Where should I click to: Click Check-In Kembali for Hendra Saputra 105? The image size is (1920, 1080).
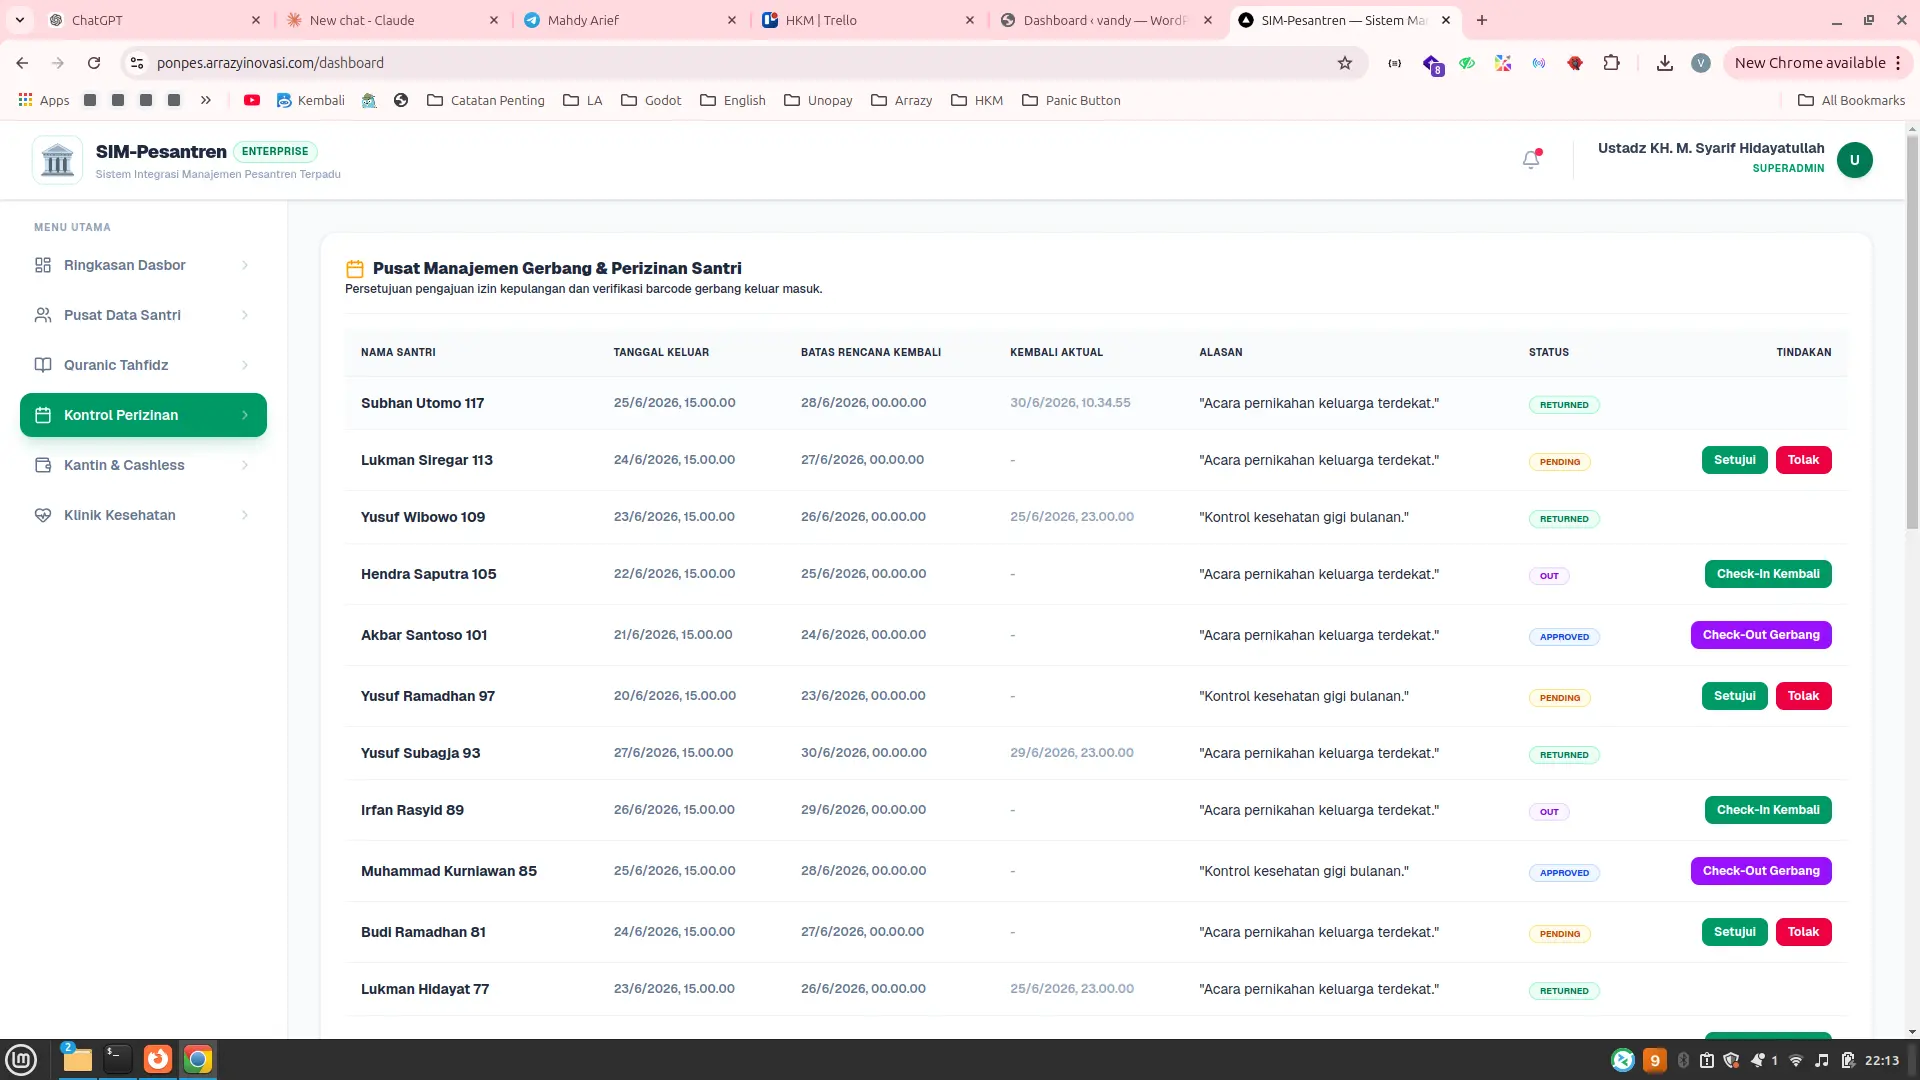[1768, 574]
